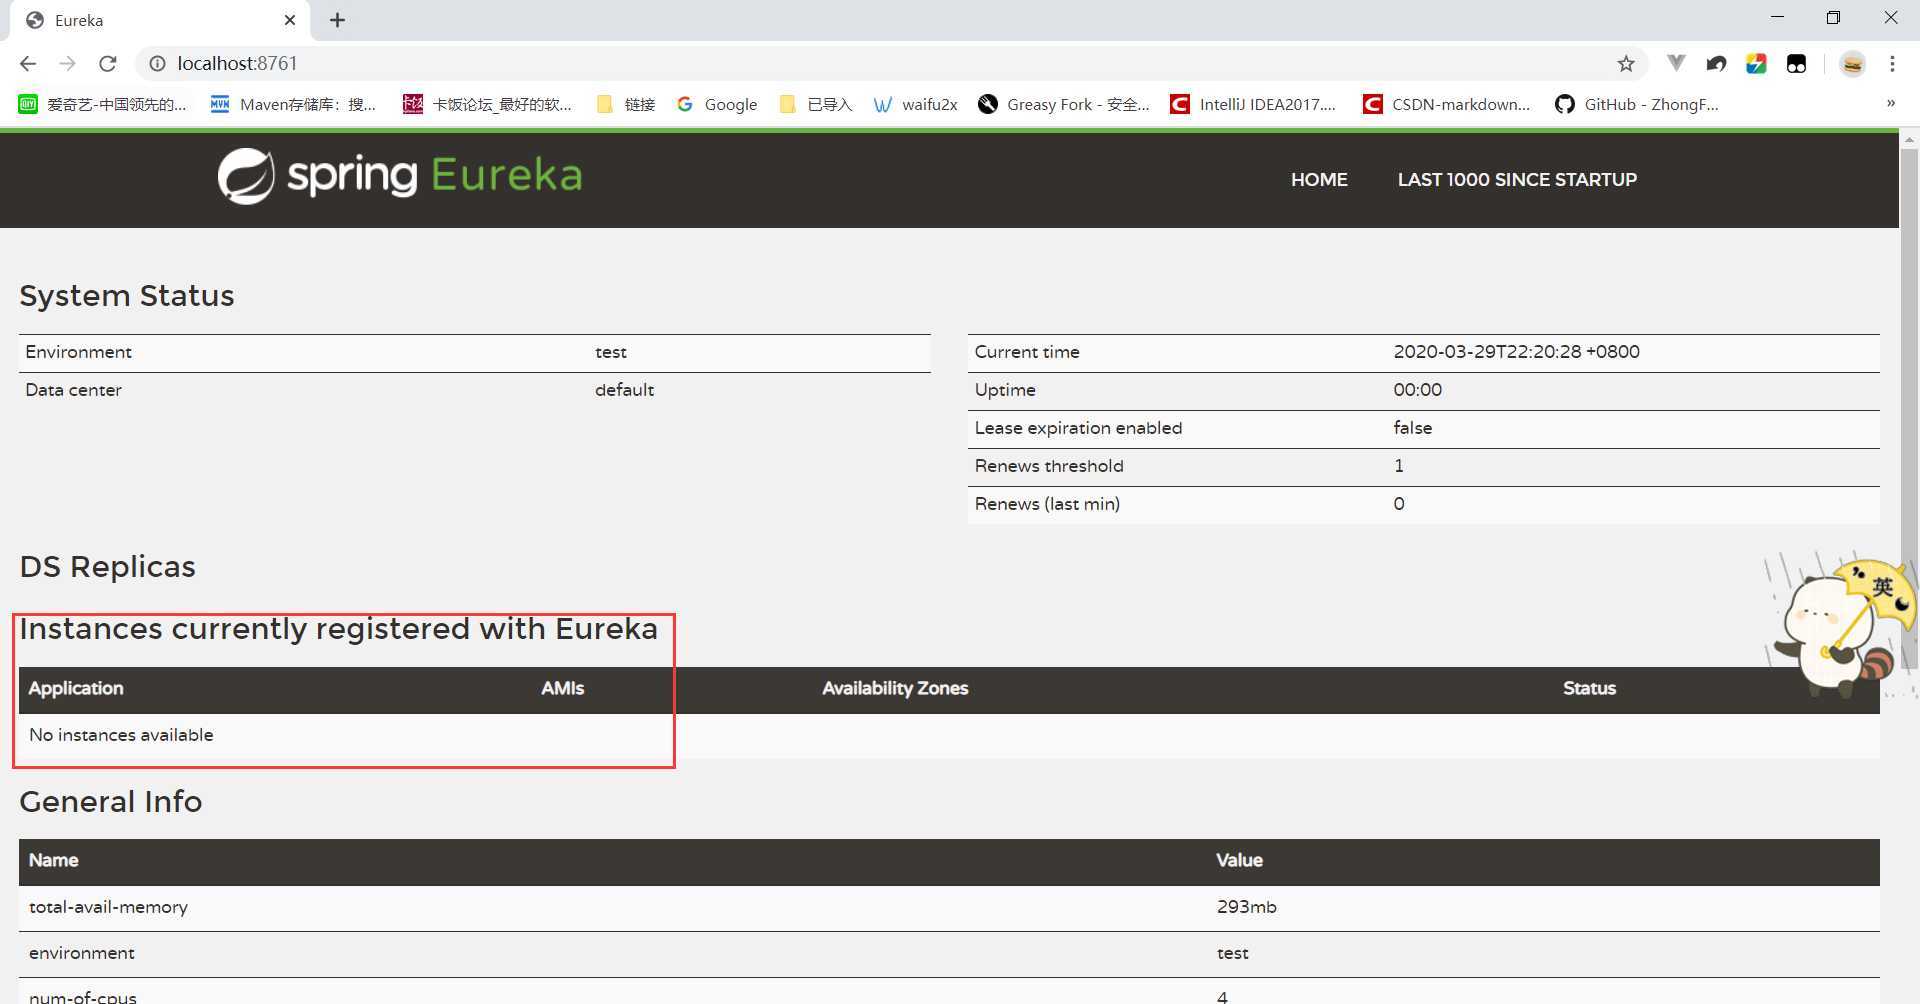Click the Environment 'test' value in System Status
1920x1004 pixels.
611,352
